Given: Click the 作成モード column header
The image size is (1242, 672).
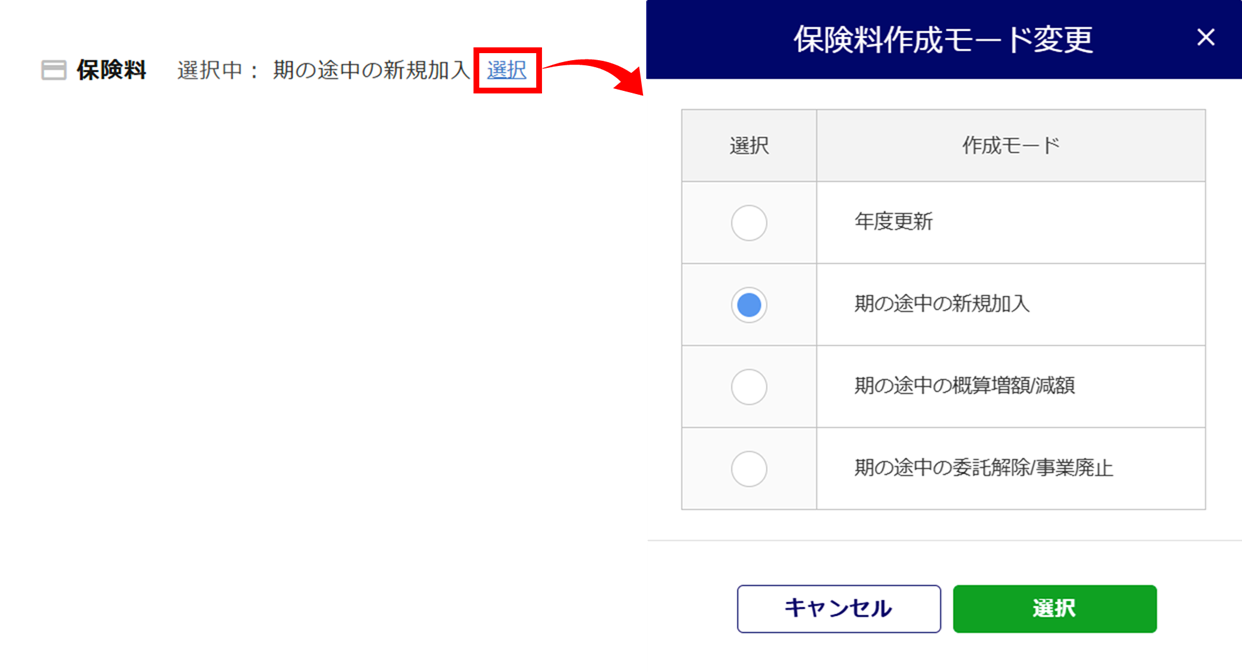Looking at the screenshot, I should (1011, 146).
